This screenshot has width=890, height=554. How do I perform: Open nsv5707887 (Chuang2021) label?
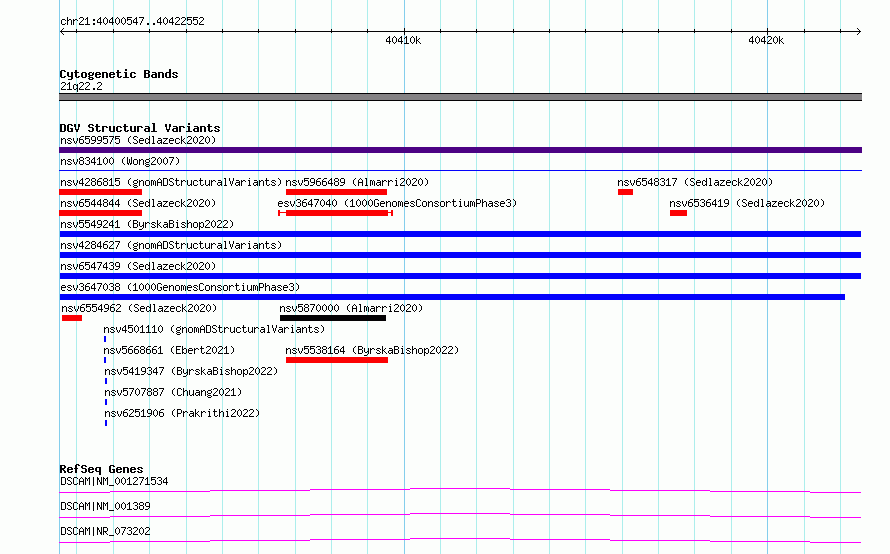tap(173, 392)
